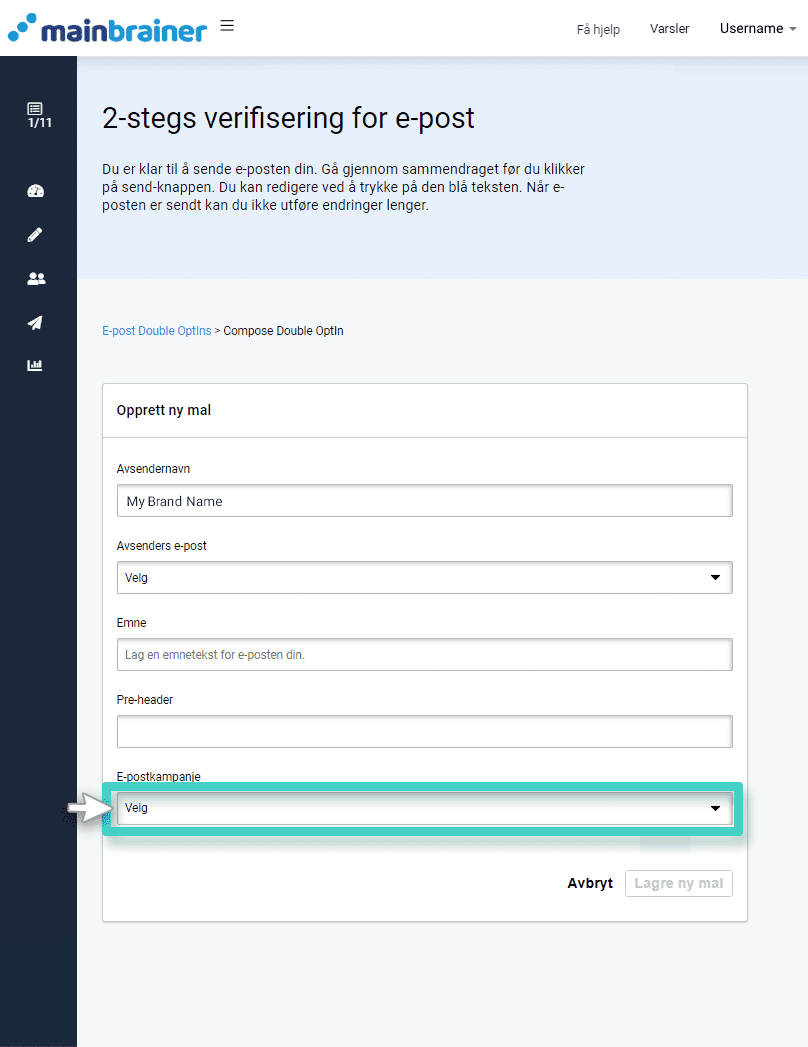Open the bar chart statistics icon
This screenshot has width=808, height=1047.
[x=36, y=365]
